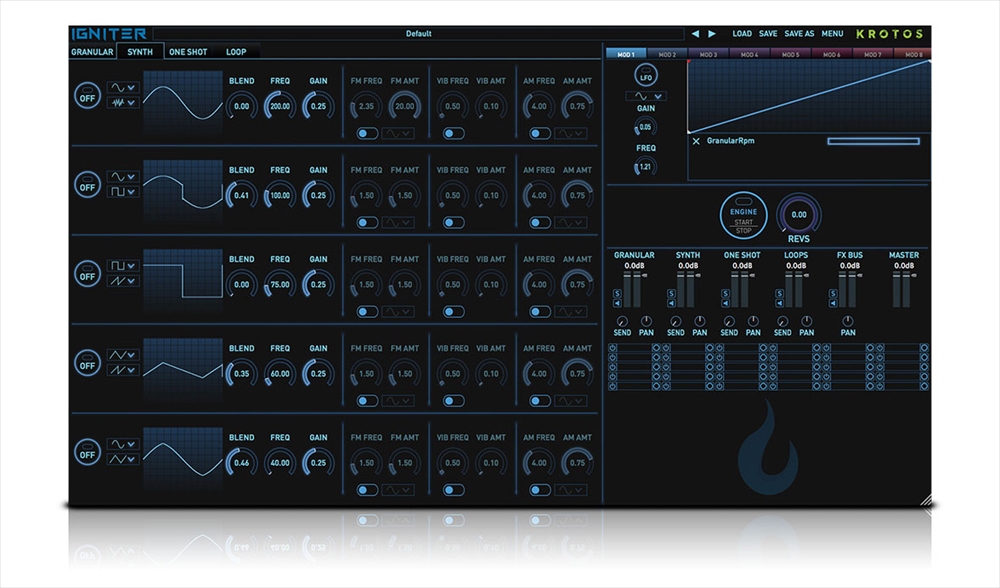Image resolution: width=1000 pixels, height=588 pixels.
Task: Open the square waveform dropdown on the 100.00 oscillator
Action: tap(123, 191)
